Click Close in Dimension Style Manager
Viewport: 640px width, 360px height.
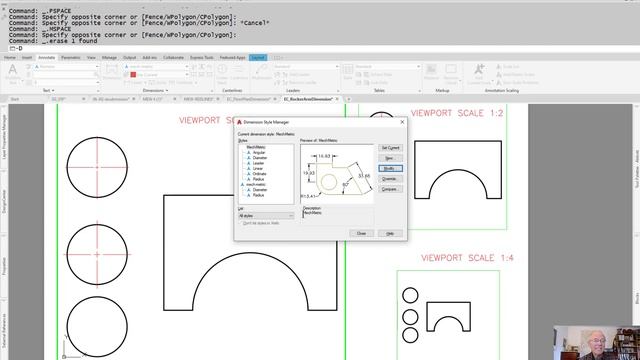click(362, 233)
